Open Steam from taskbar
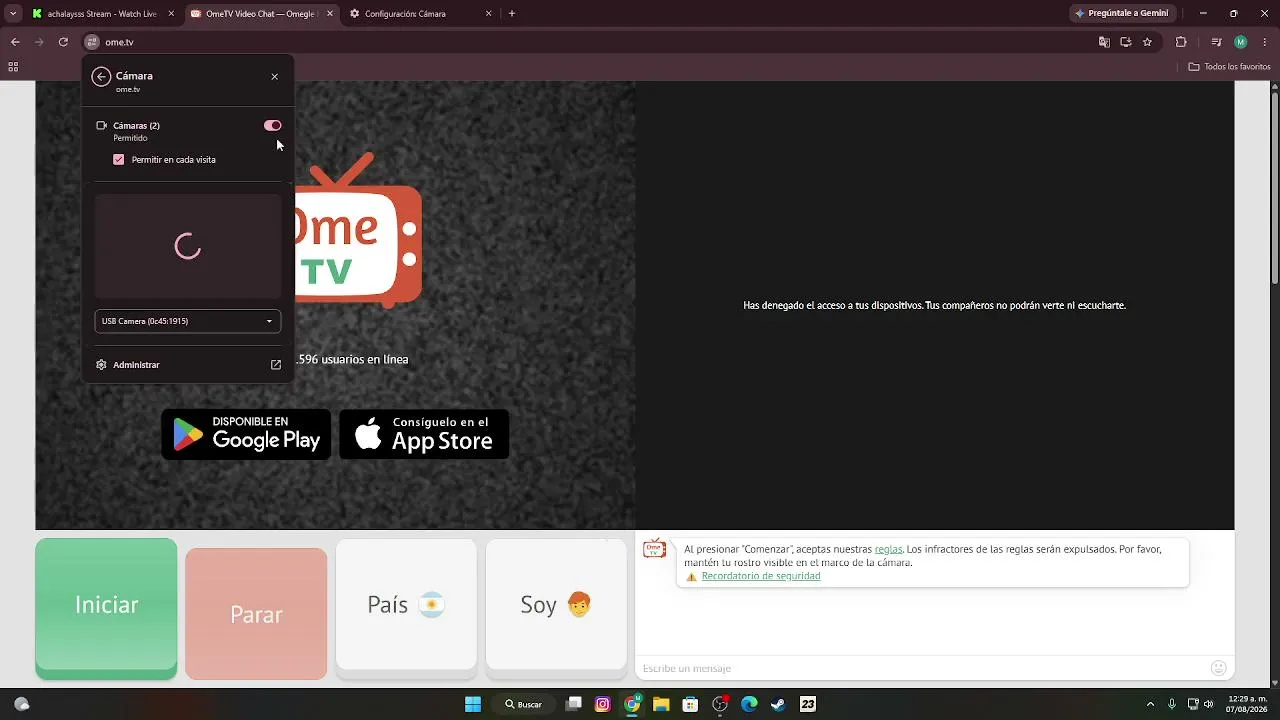Screen dimensions: 1280x720 tap(778, 704)
